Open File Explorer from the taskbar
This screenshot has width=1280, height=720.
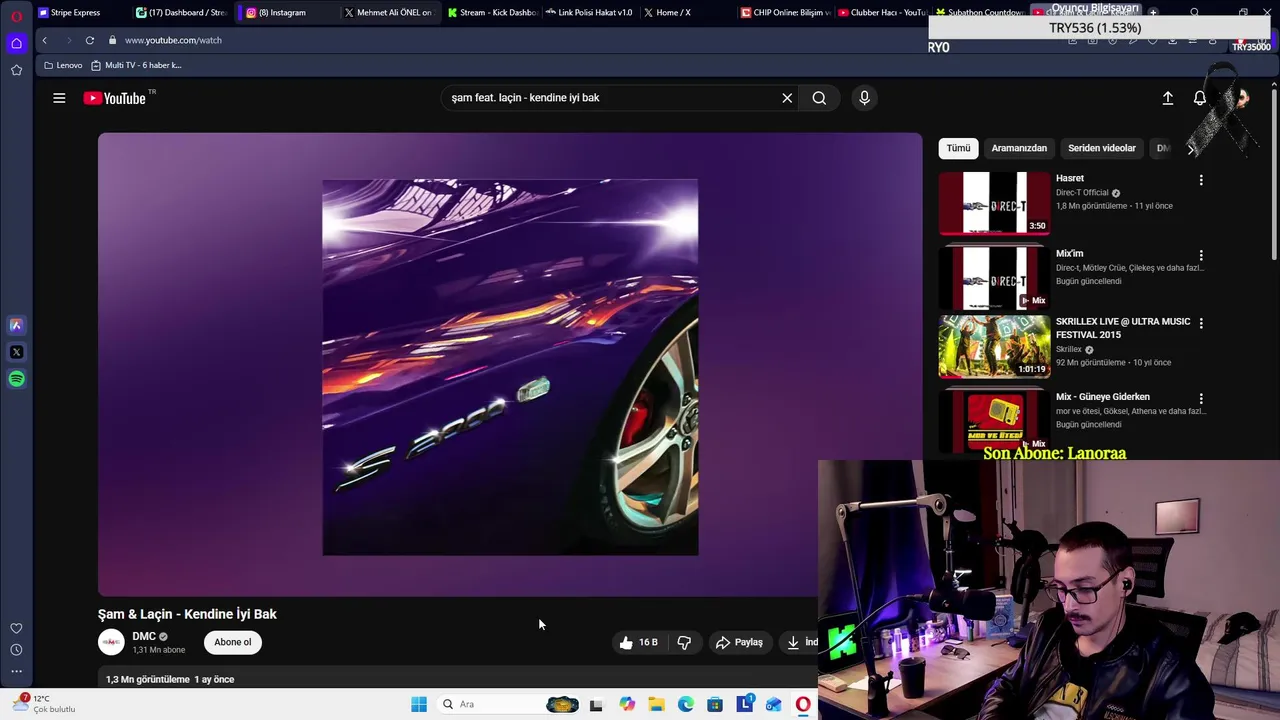click(656, 704)
